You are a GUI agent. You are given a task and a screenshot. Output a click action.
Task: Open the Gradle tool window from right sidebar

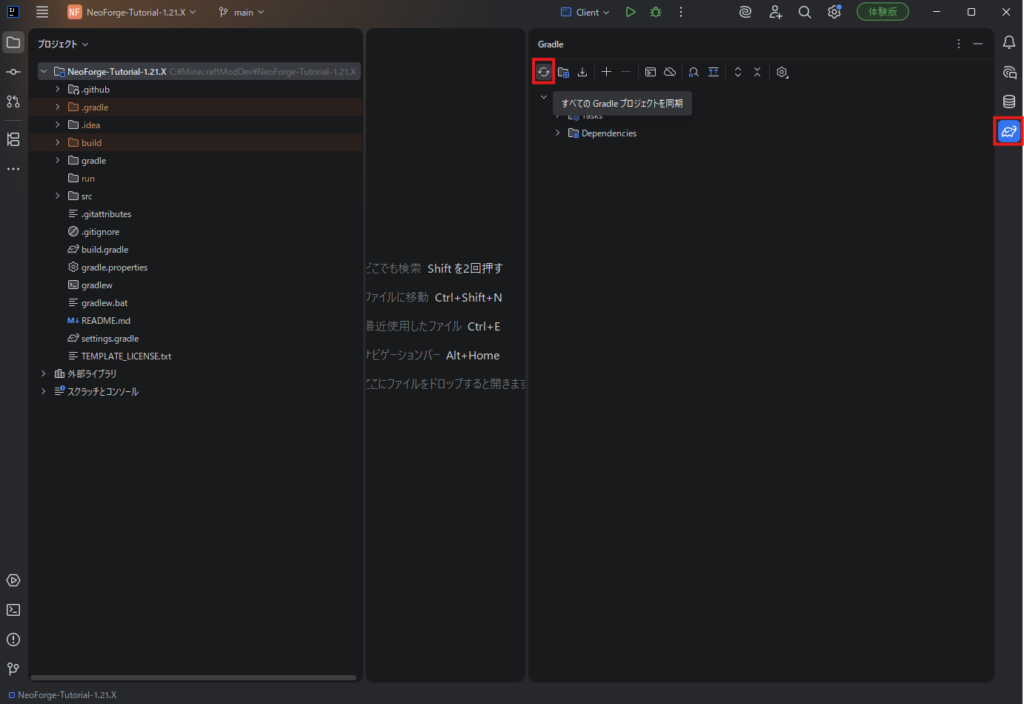pos(1008,131)
